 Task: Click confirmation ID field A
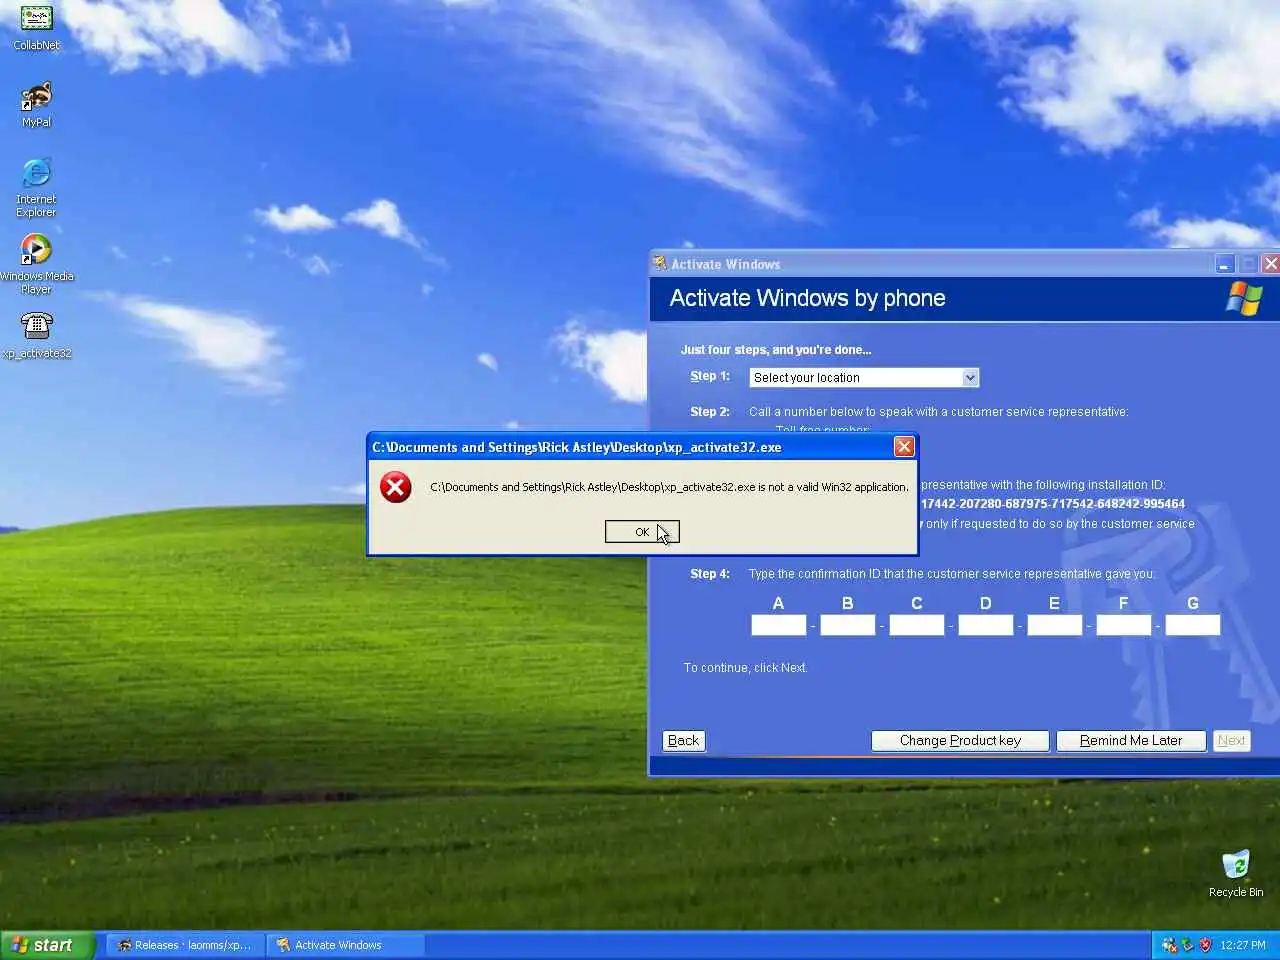click(x=778, y=625)
